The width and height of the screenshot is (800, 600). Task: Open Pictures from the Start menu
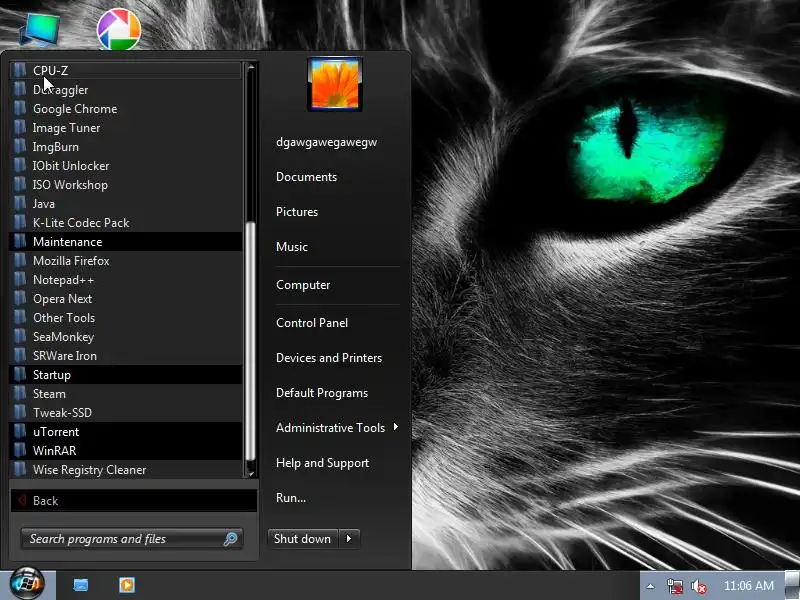[297, 212]
